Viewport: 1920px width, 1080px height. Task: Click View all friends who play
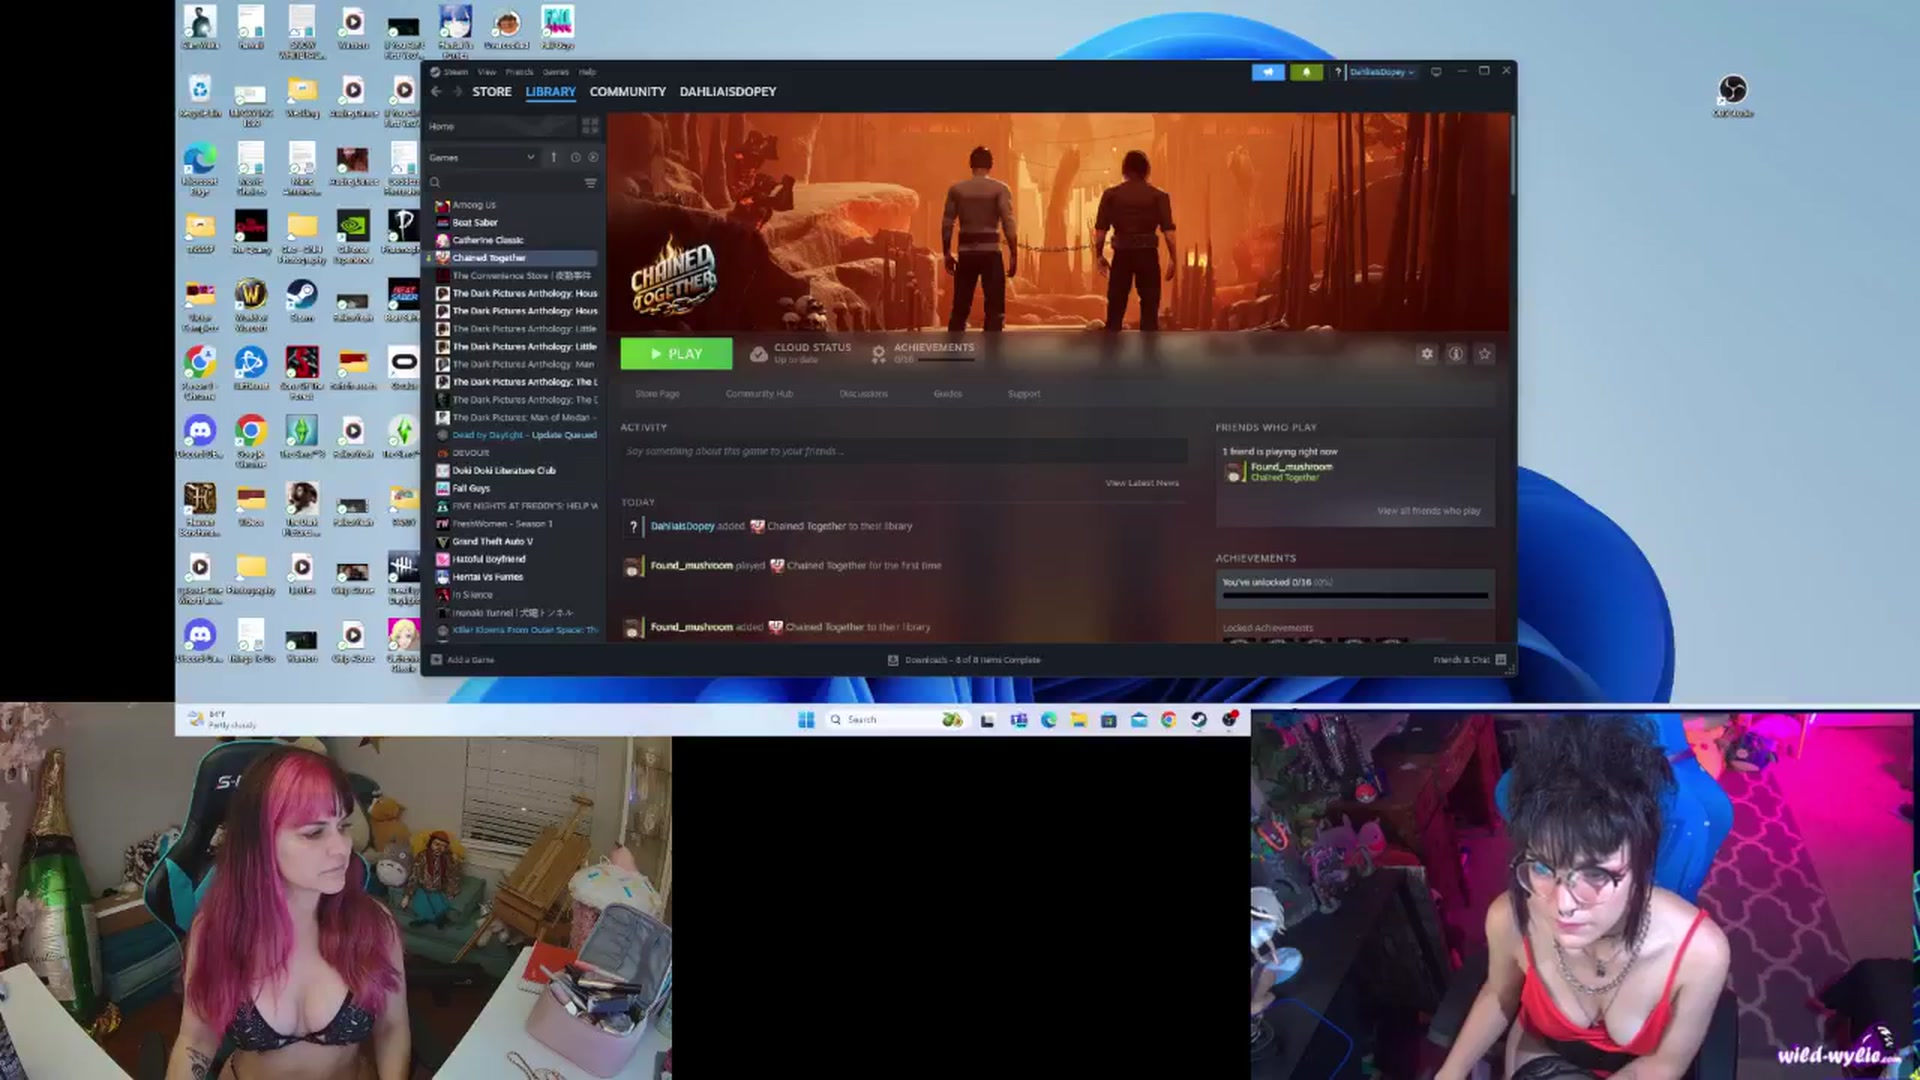tap(1428, 511)
